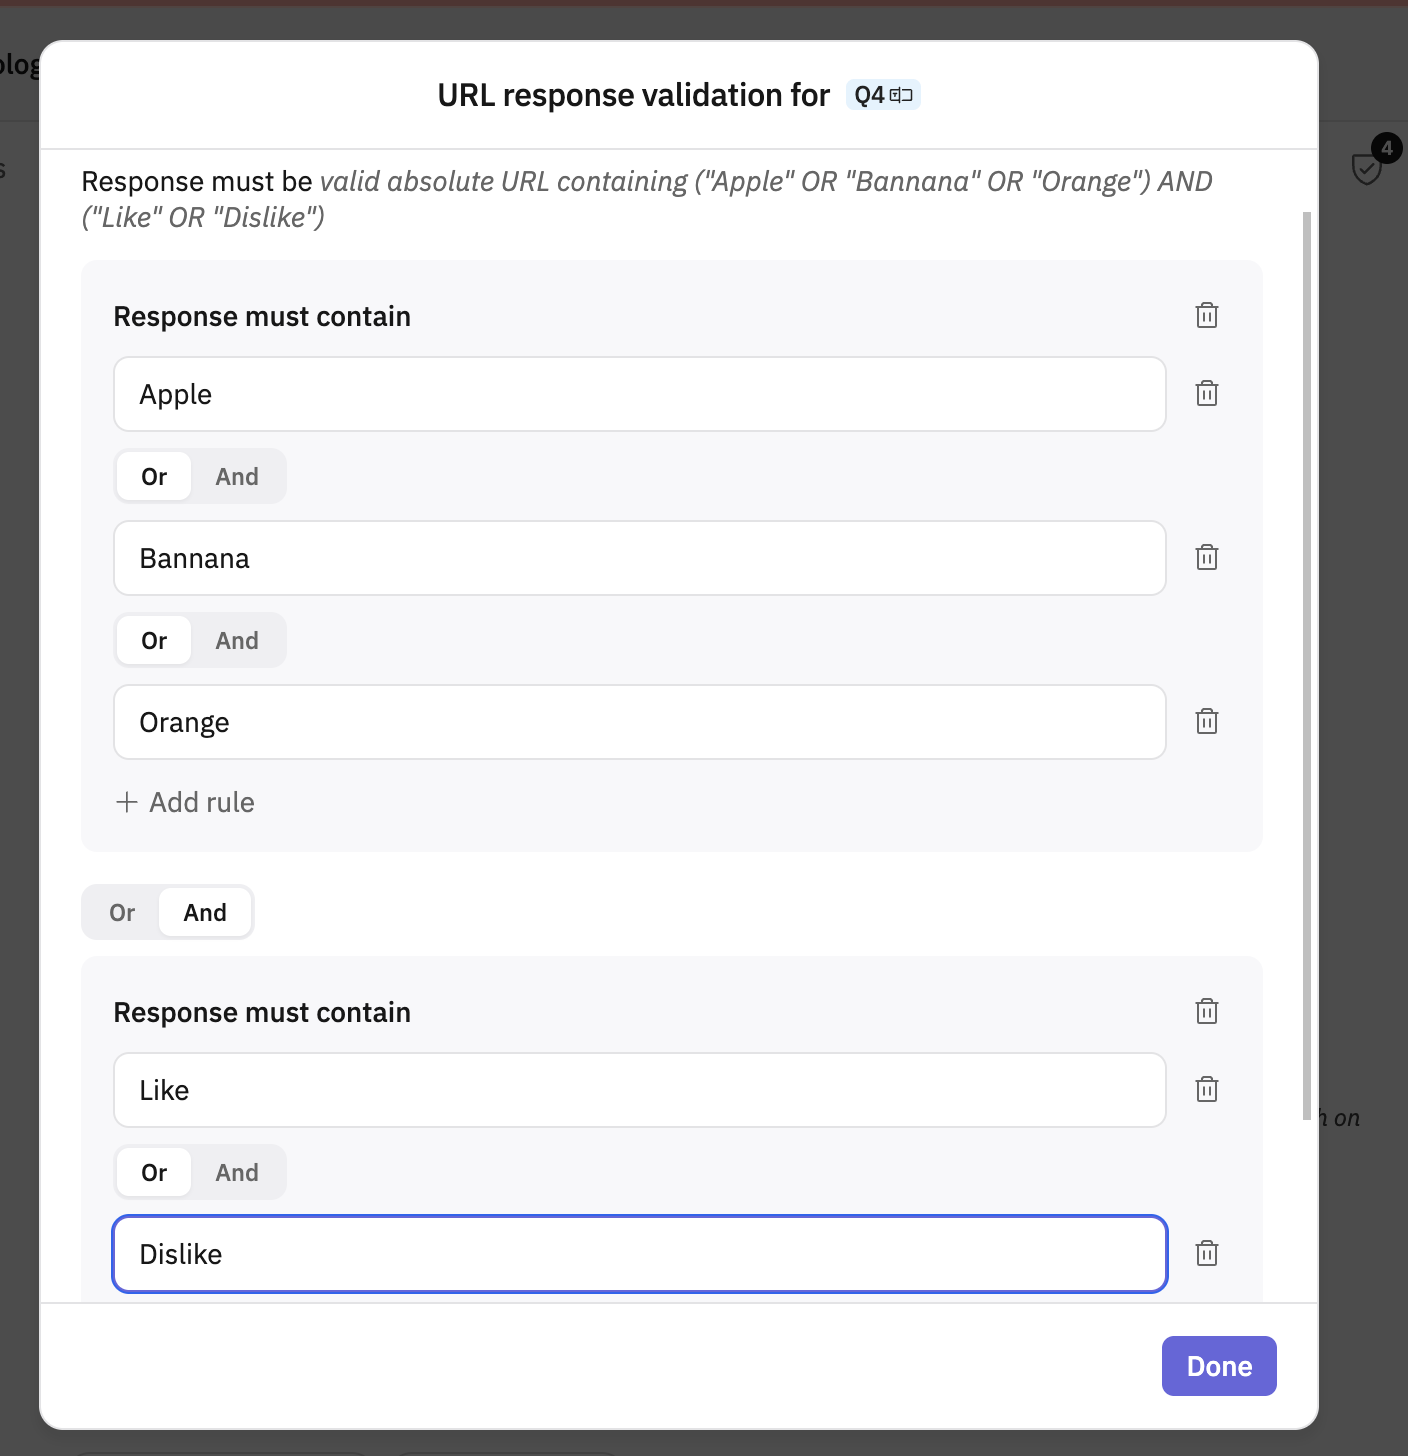Set Like–Dislike connector to And

click(237, 1173)
